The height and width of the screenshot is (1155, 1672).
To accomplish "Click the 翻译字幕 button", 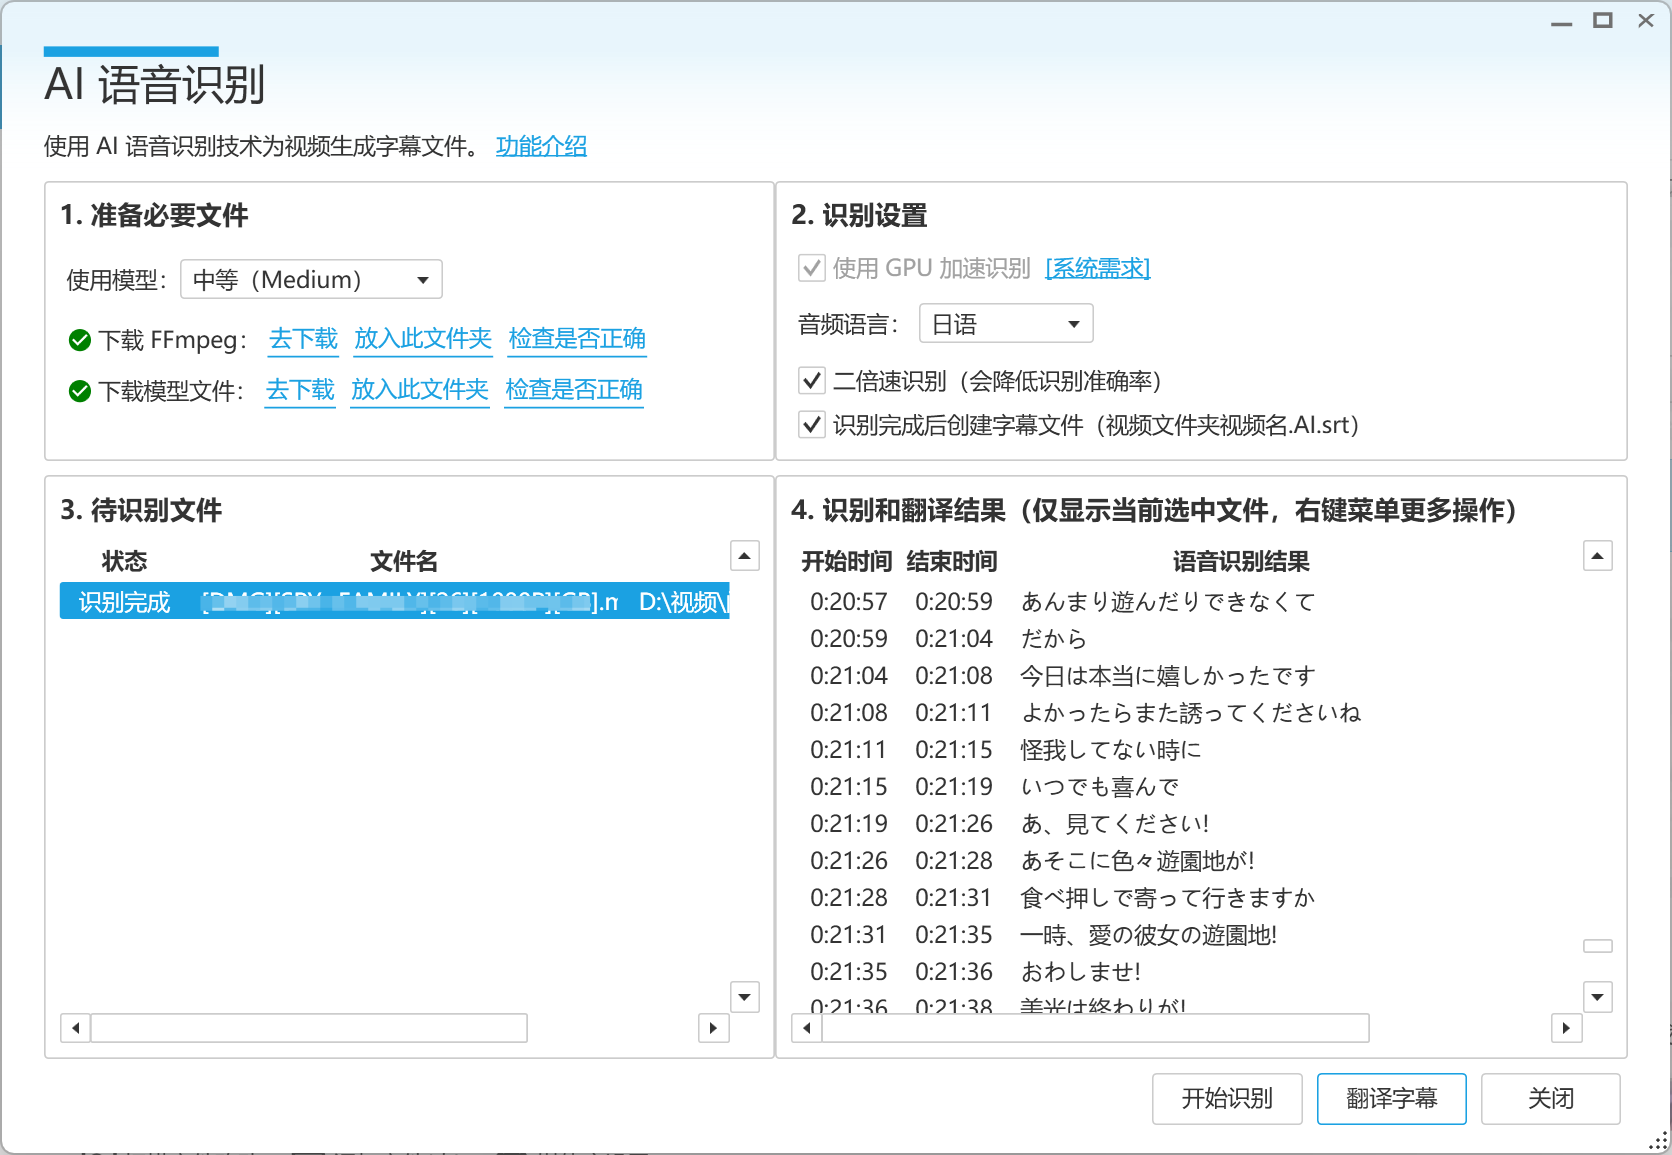I will [x=1392, y=1099].
